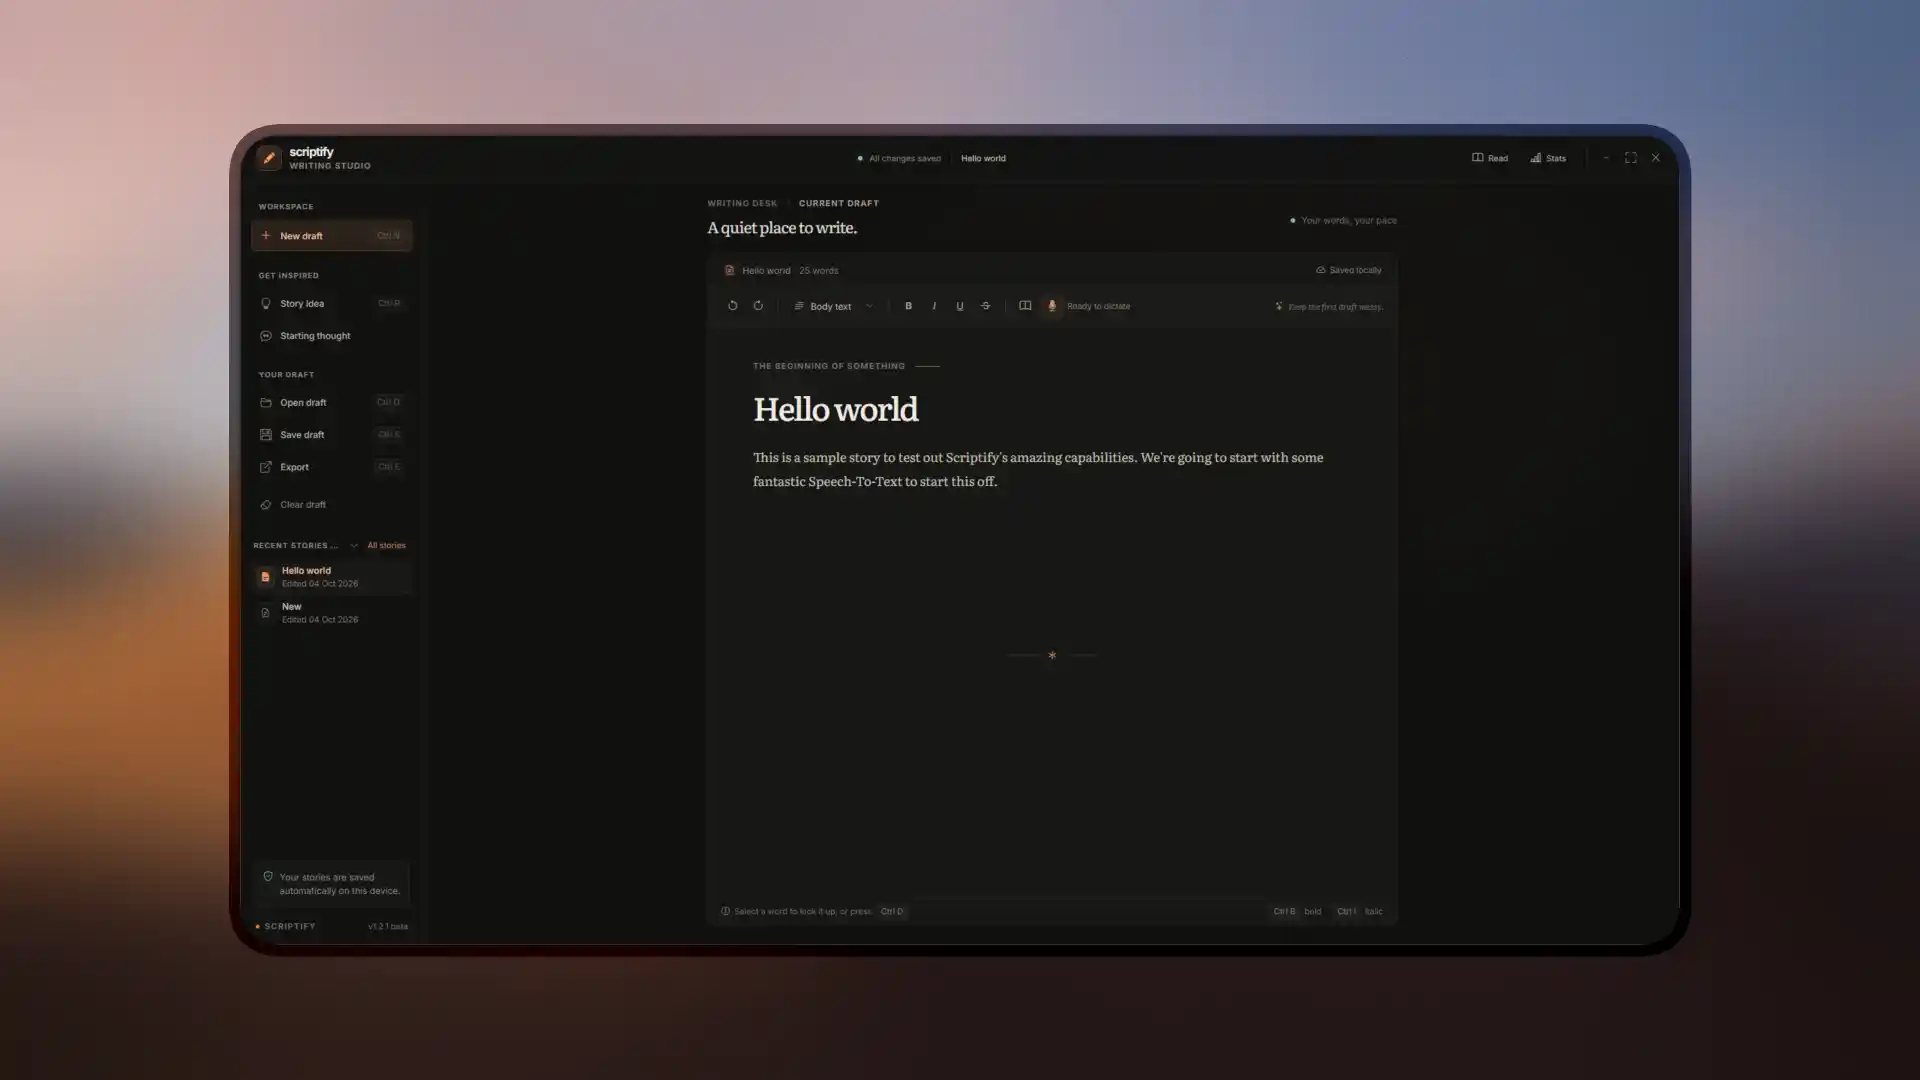Open the Hello world recent story
Viewport: 1920px width, 1080px height.
tap(331, 577)
